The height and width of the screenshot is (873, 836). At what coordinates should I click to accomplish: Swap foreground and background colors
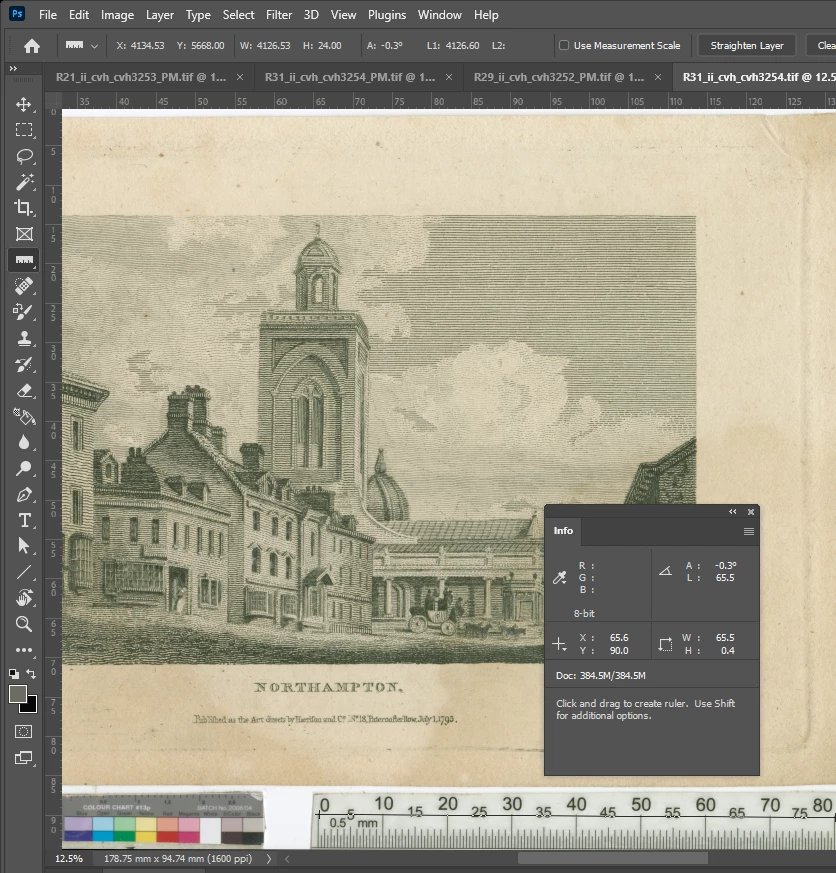click(32, 675)
